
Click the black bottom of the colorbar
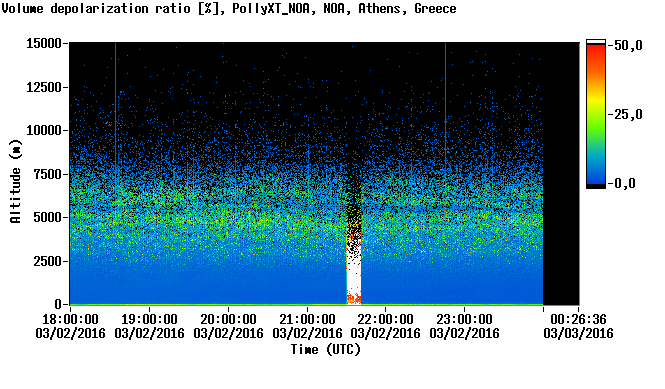596,186
